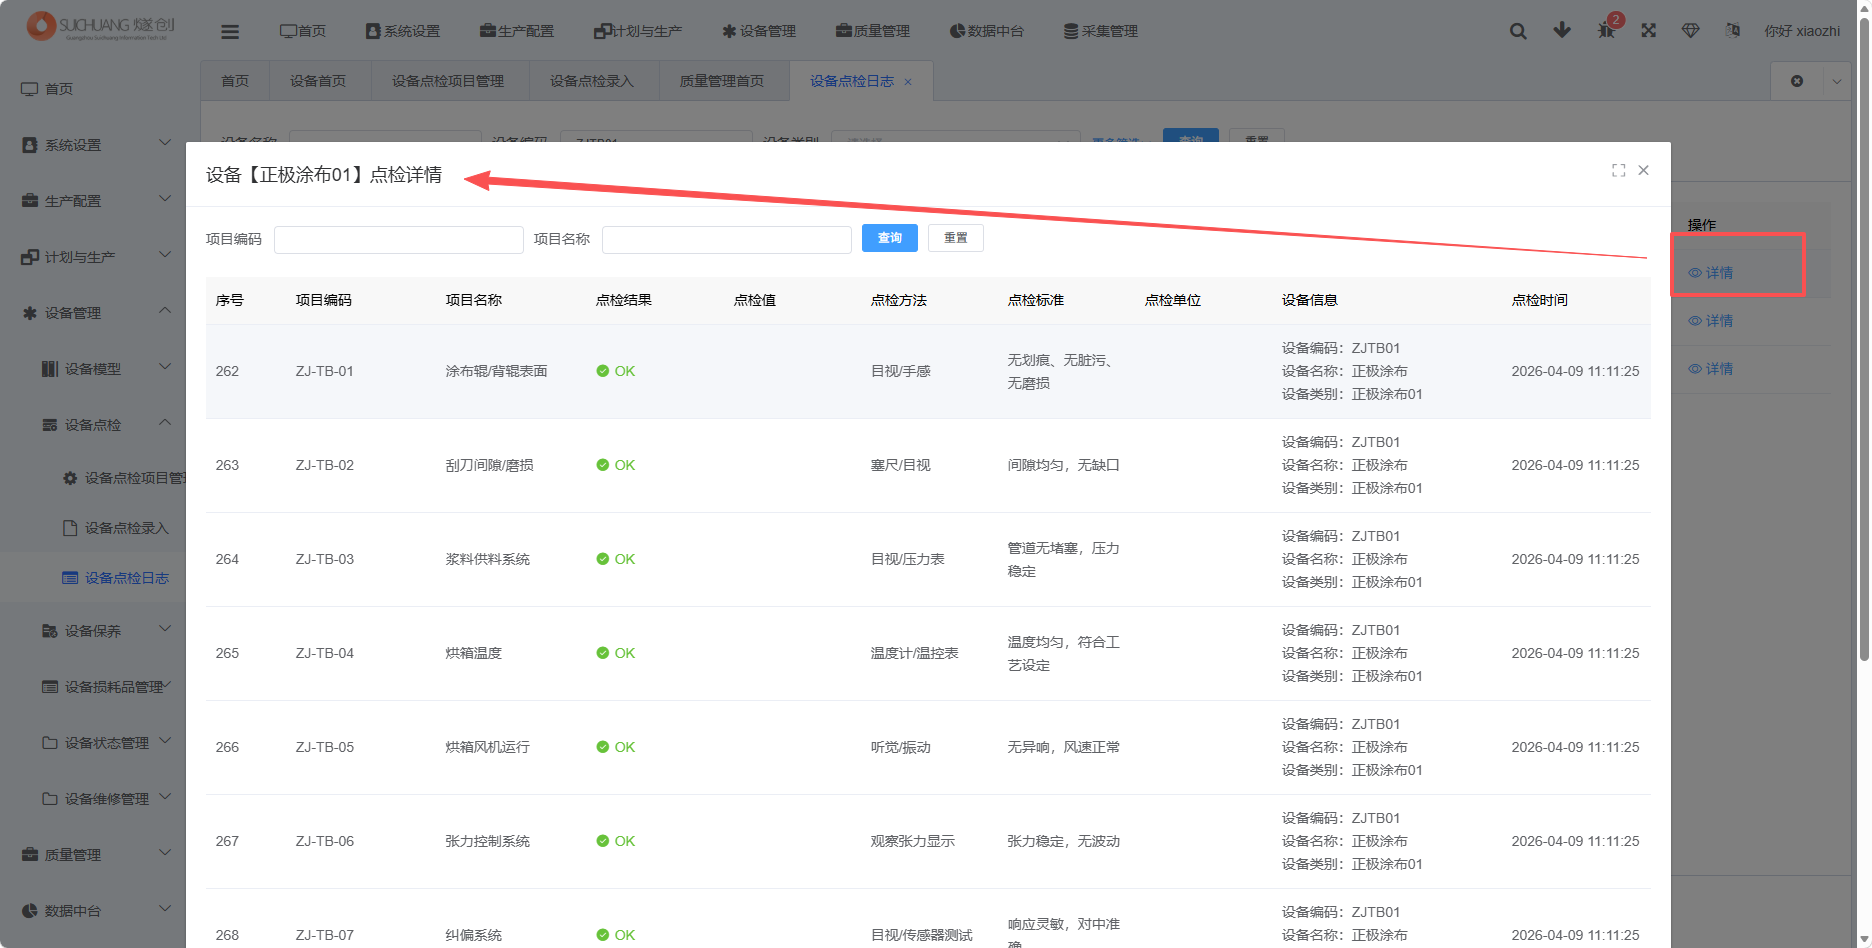Expand 计划与生产 sidebar chevron

[165, 255]
